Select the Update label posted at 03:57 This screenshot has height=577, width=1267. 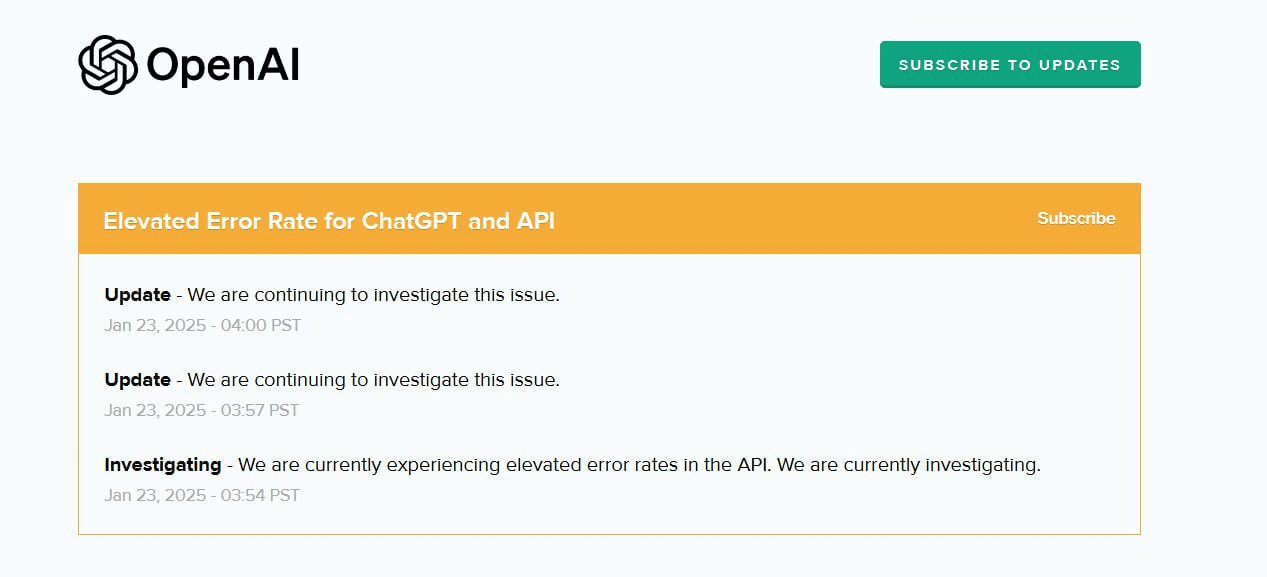coord(137,380)
